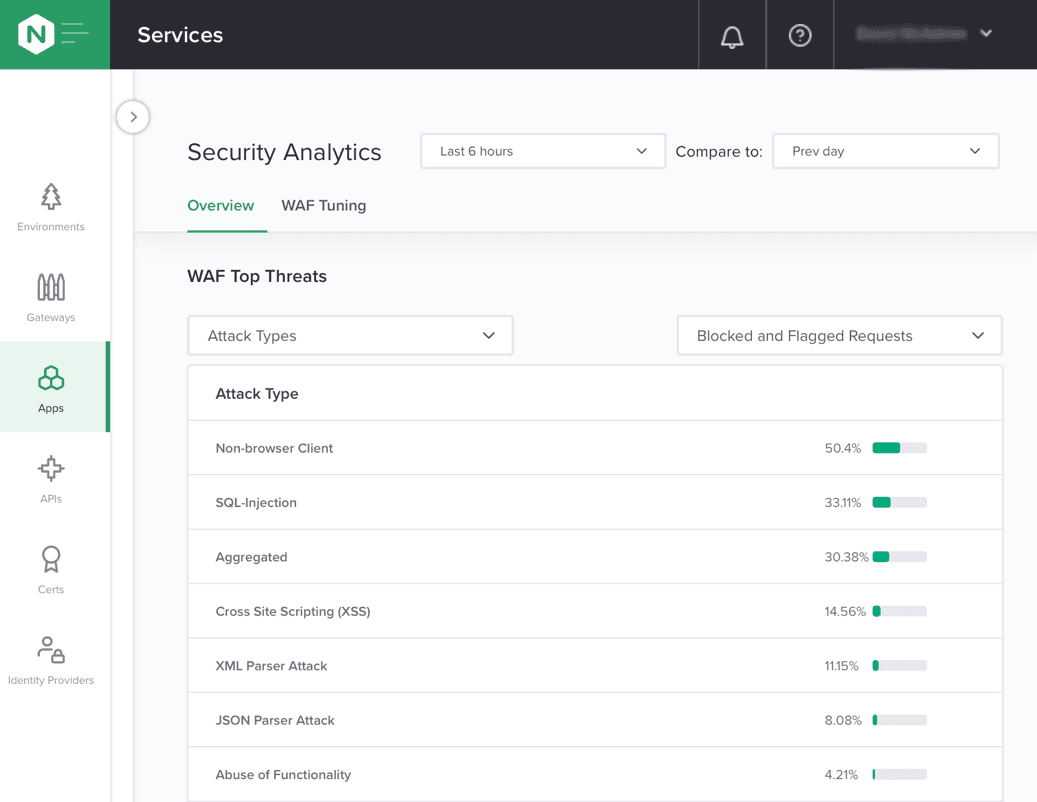Click the Non-browser Client percentage bar
Image resolution: width=1037 pixels, height=802 pixels.
[x=899, y=448]
